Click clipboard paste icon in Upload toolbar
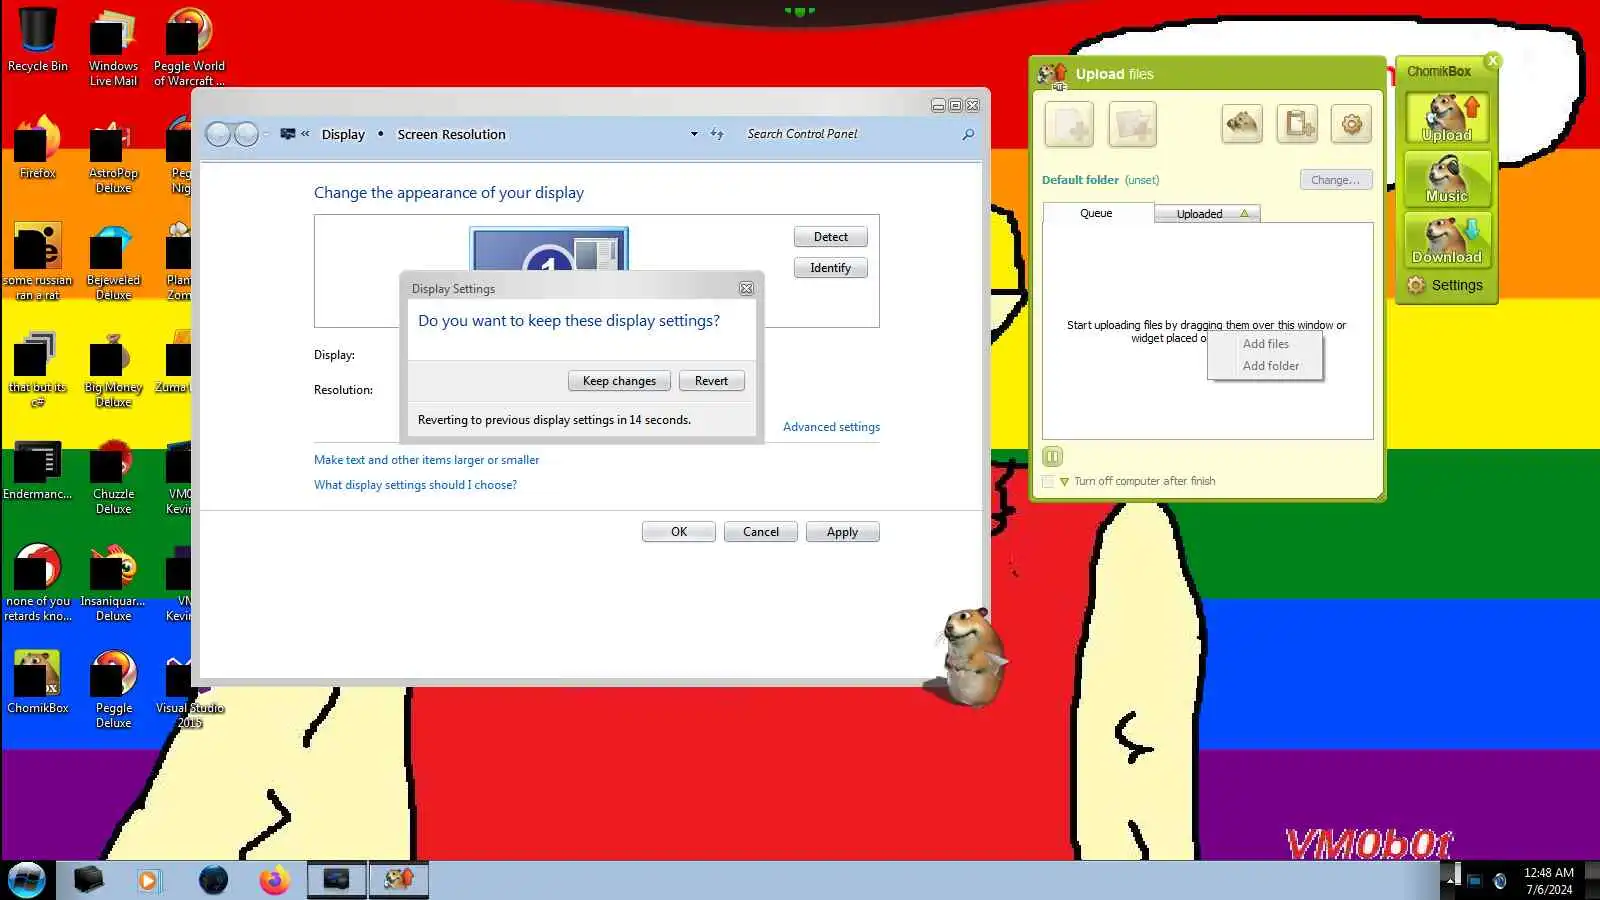Image resolution: width=1600 pixels, height=900 pixels. pyautogui.click(x=1297, y=124)
